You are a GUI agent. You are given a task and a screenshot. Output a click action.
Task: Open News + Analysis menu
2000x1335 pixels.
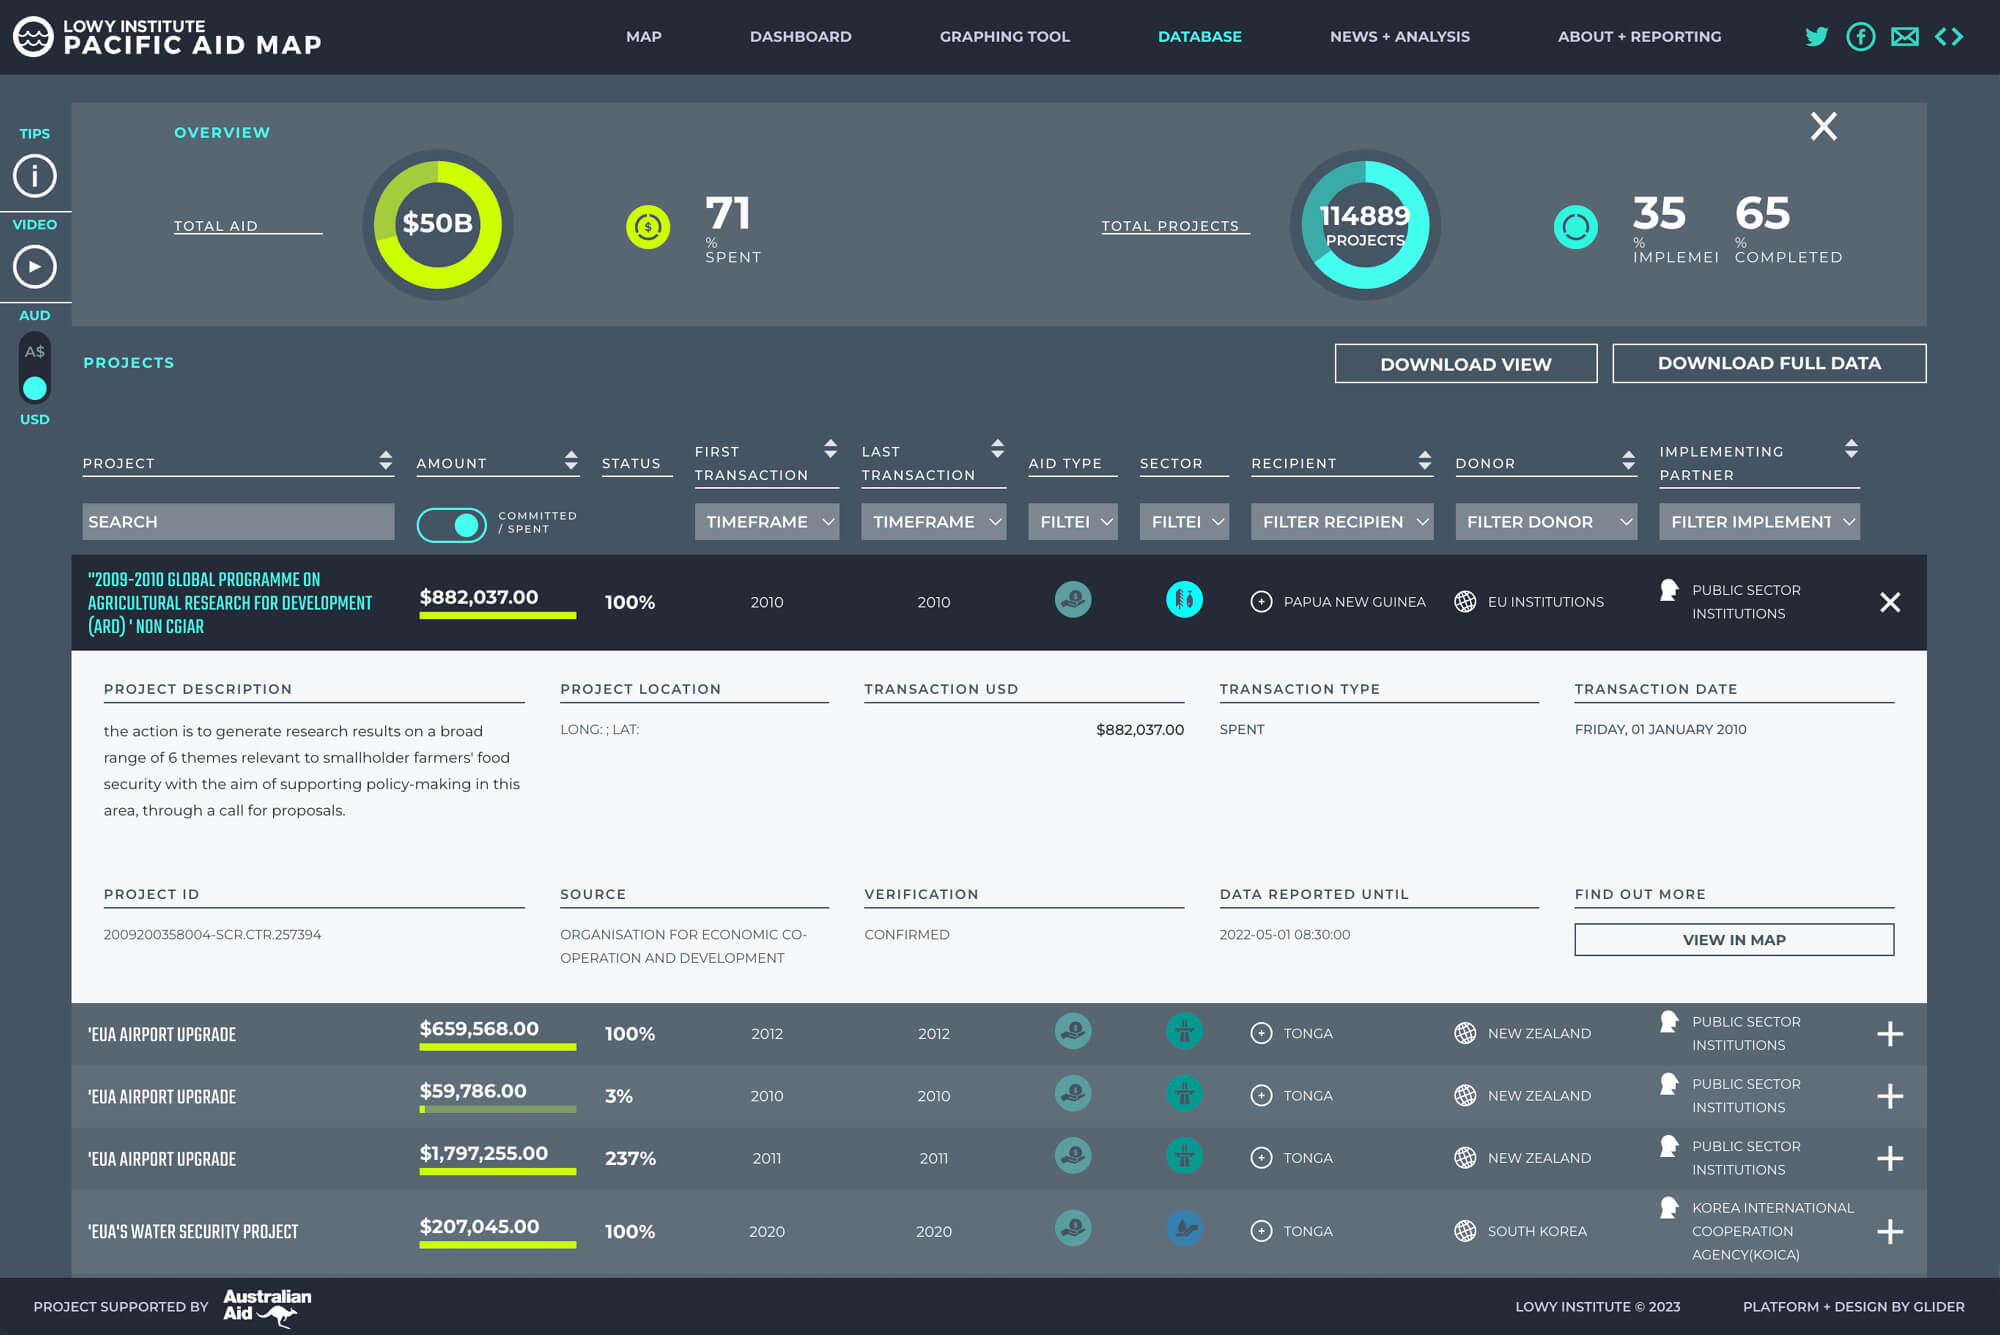click(1400, 37)
